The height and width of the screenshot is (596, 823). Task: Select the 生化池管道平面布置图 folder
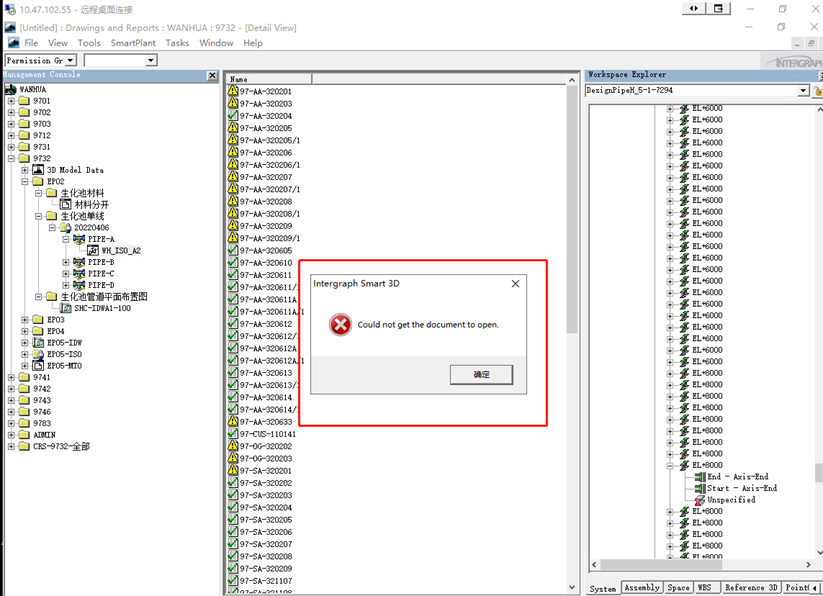pos(104,296)
